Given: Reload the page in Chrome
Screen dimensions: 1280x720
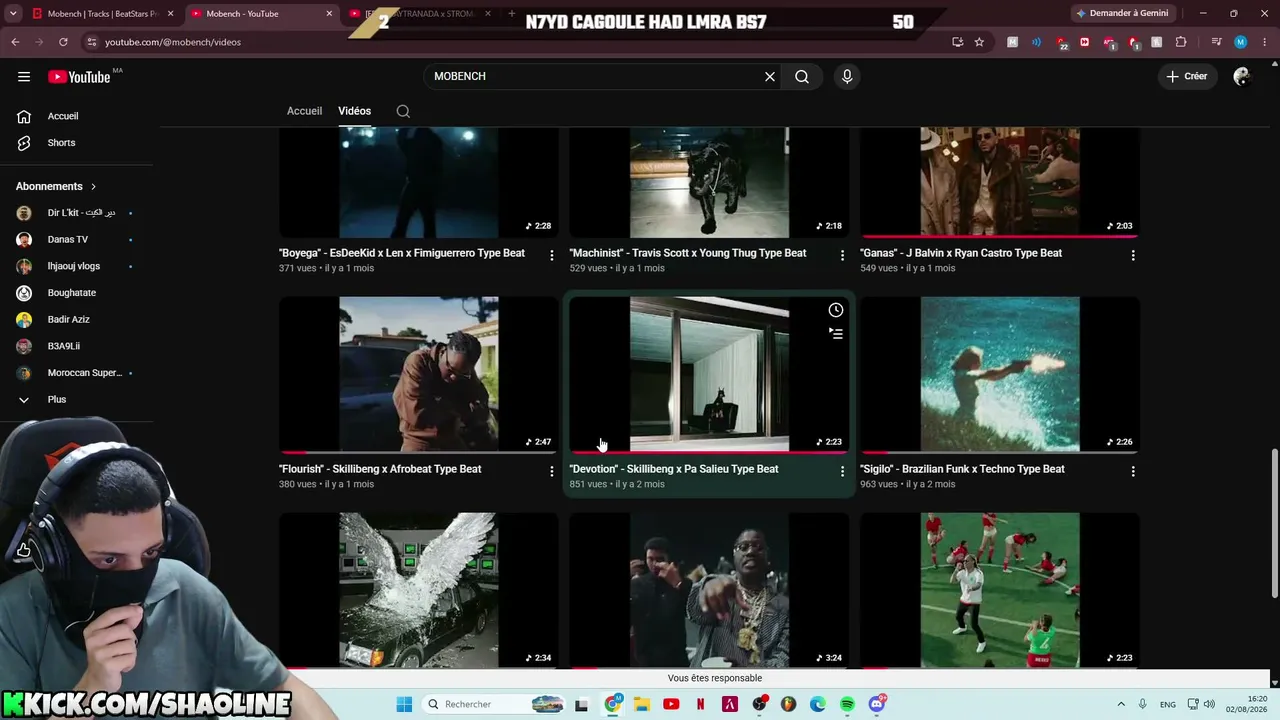Looking at the screenshot, I should tap(63, 42).
